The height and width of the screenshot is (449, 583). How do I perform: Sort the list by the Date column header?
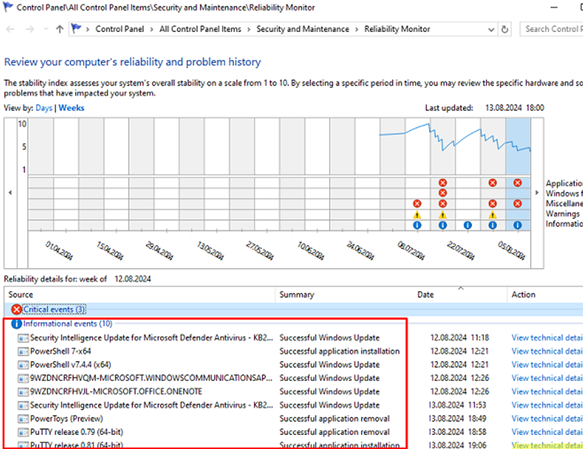(460, 295)
